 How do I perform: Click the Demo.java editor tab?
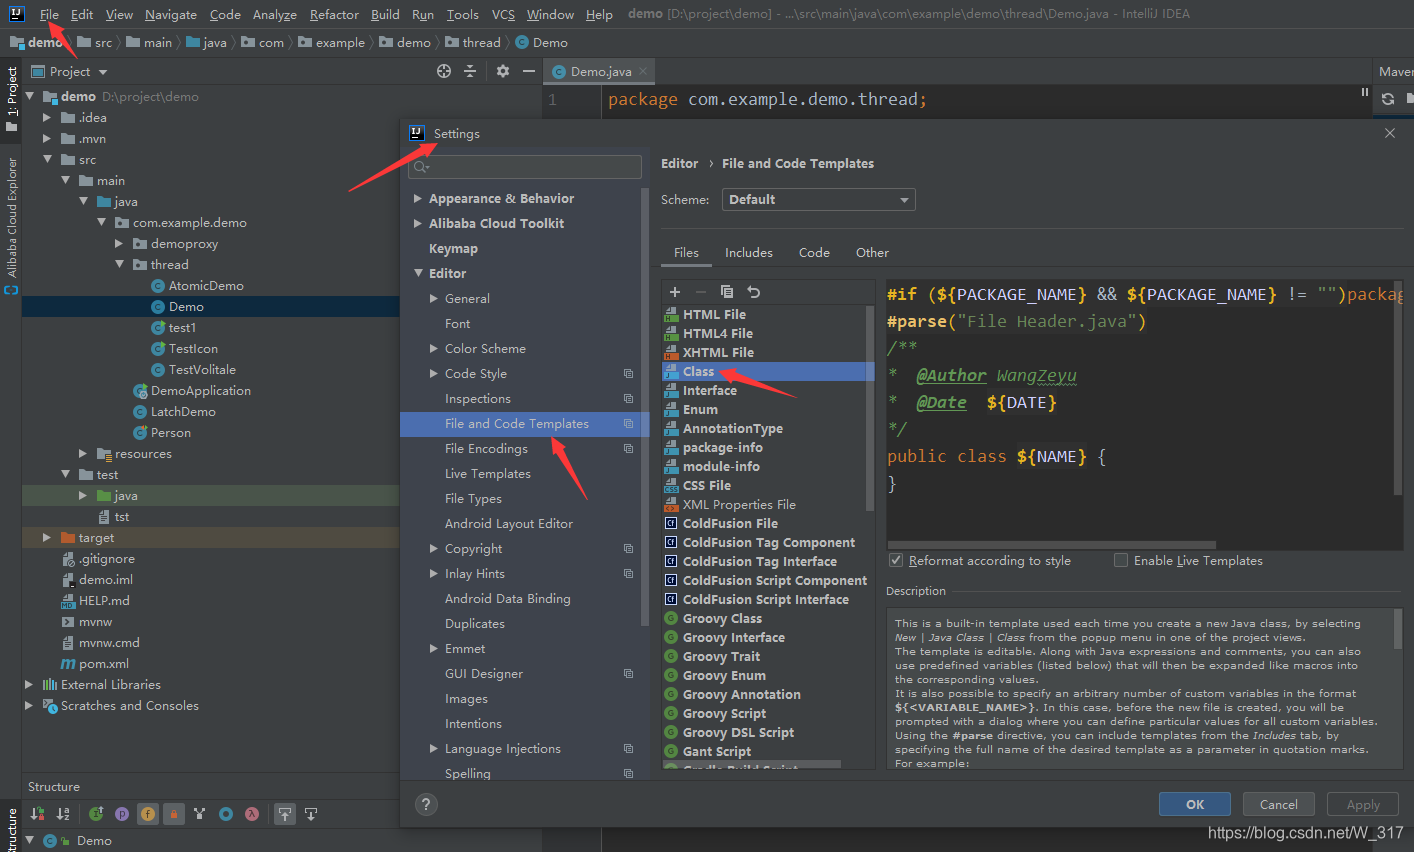pyautogui.click(x=600, y=72)
